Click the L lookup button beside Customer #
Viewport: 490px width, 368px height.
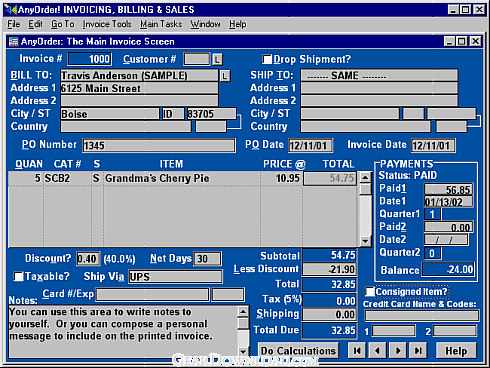pos(217,59)
